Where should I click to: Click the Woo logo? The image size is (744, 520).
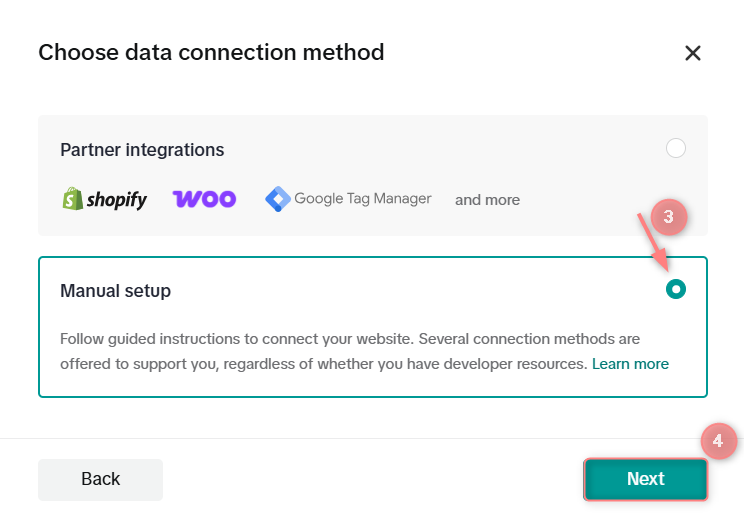[205, 199]
